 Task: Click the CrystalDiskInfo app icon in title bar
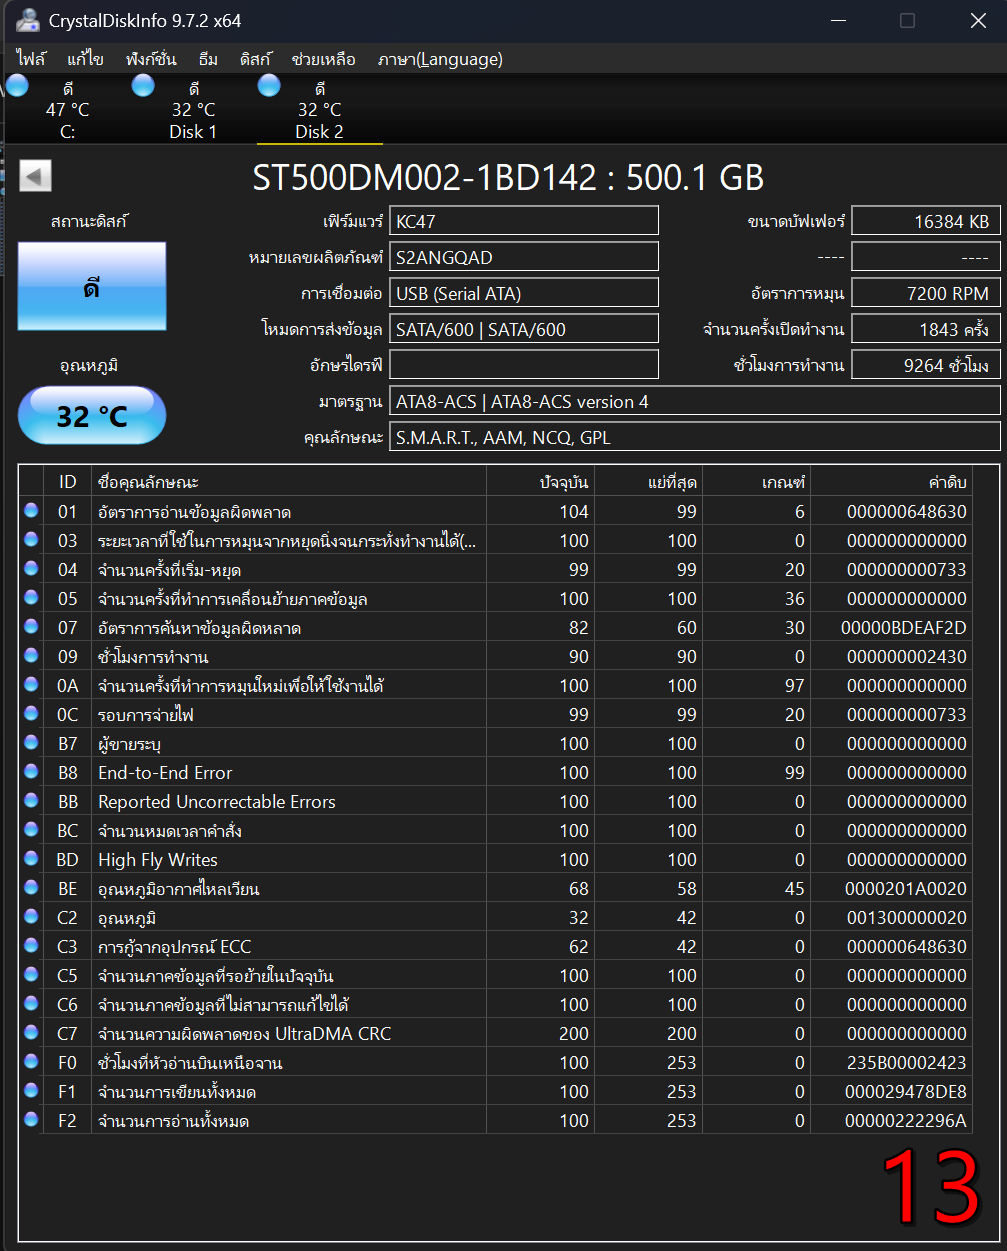(27, 21)
